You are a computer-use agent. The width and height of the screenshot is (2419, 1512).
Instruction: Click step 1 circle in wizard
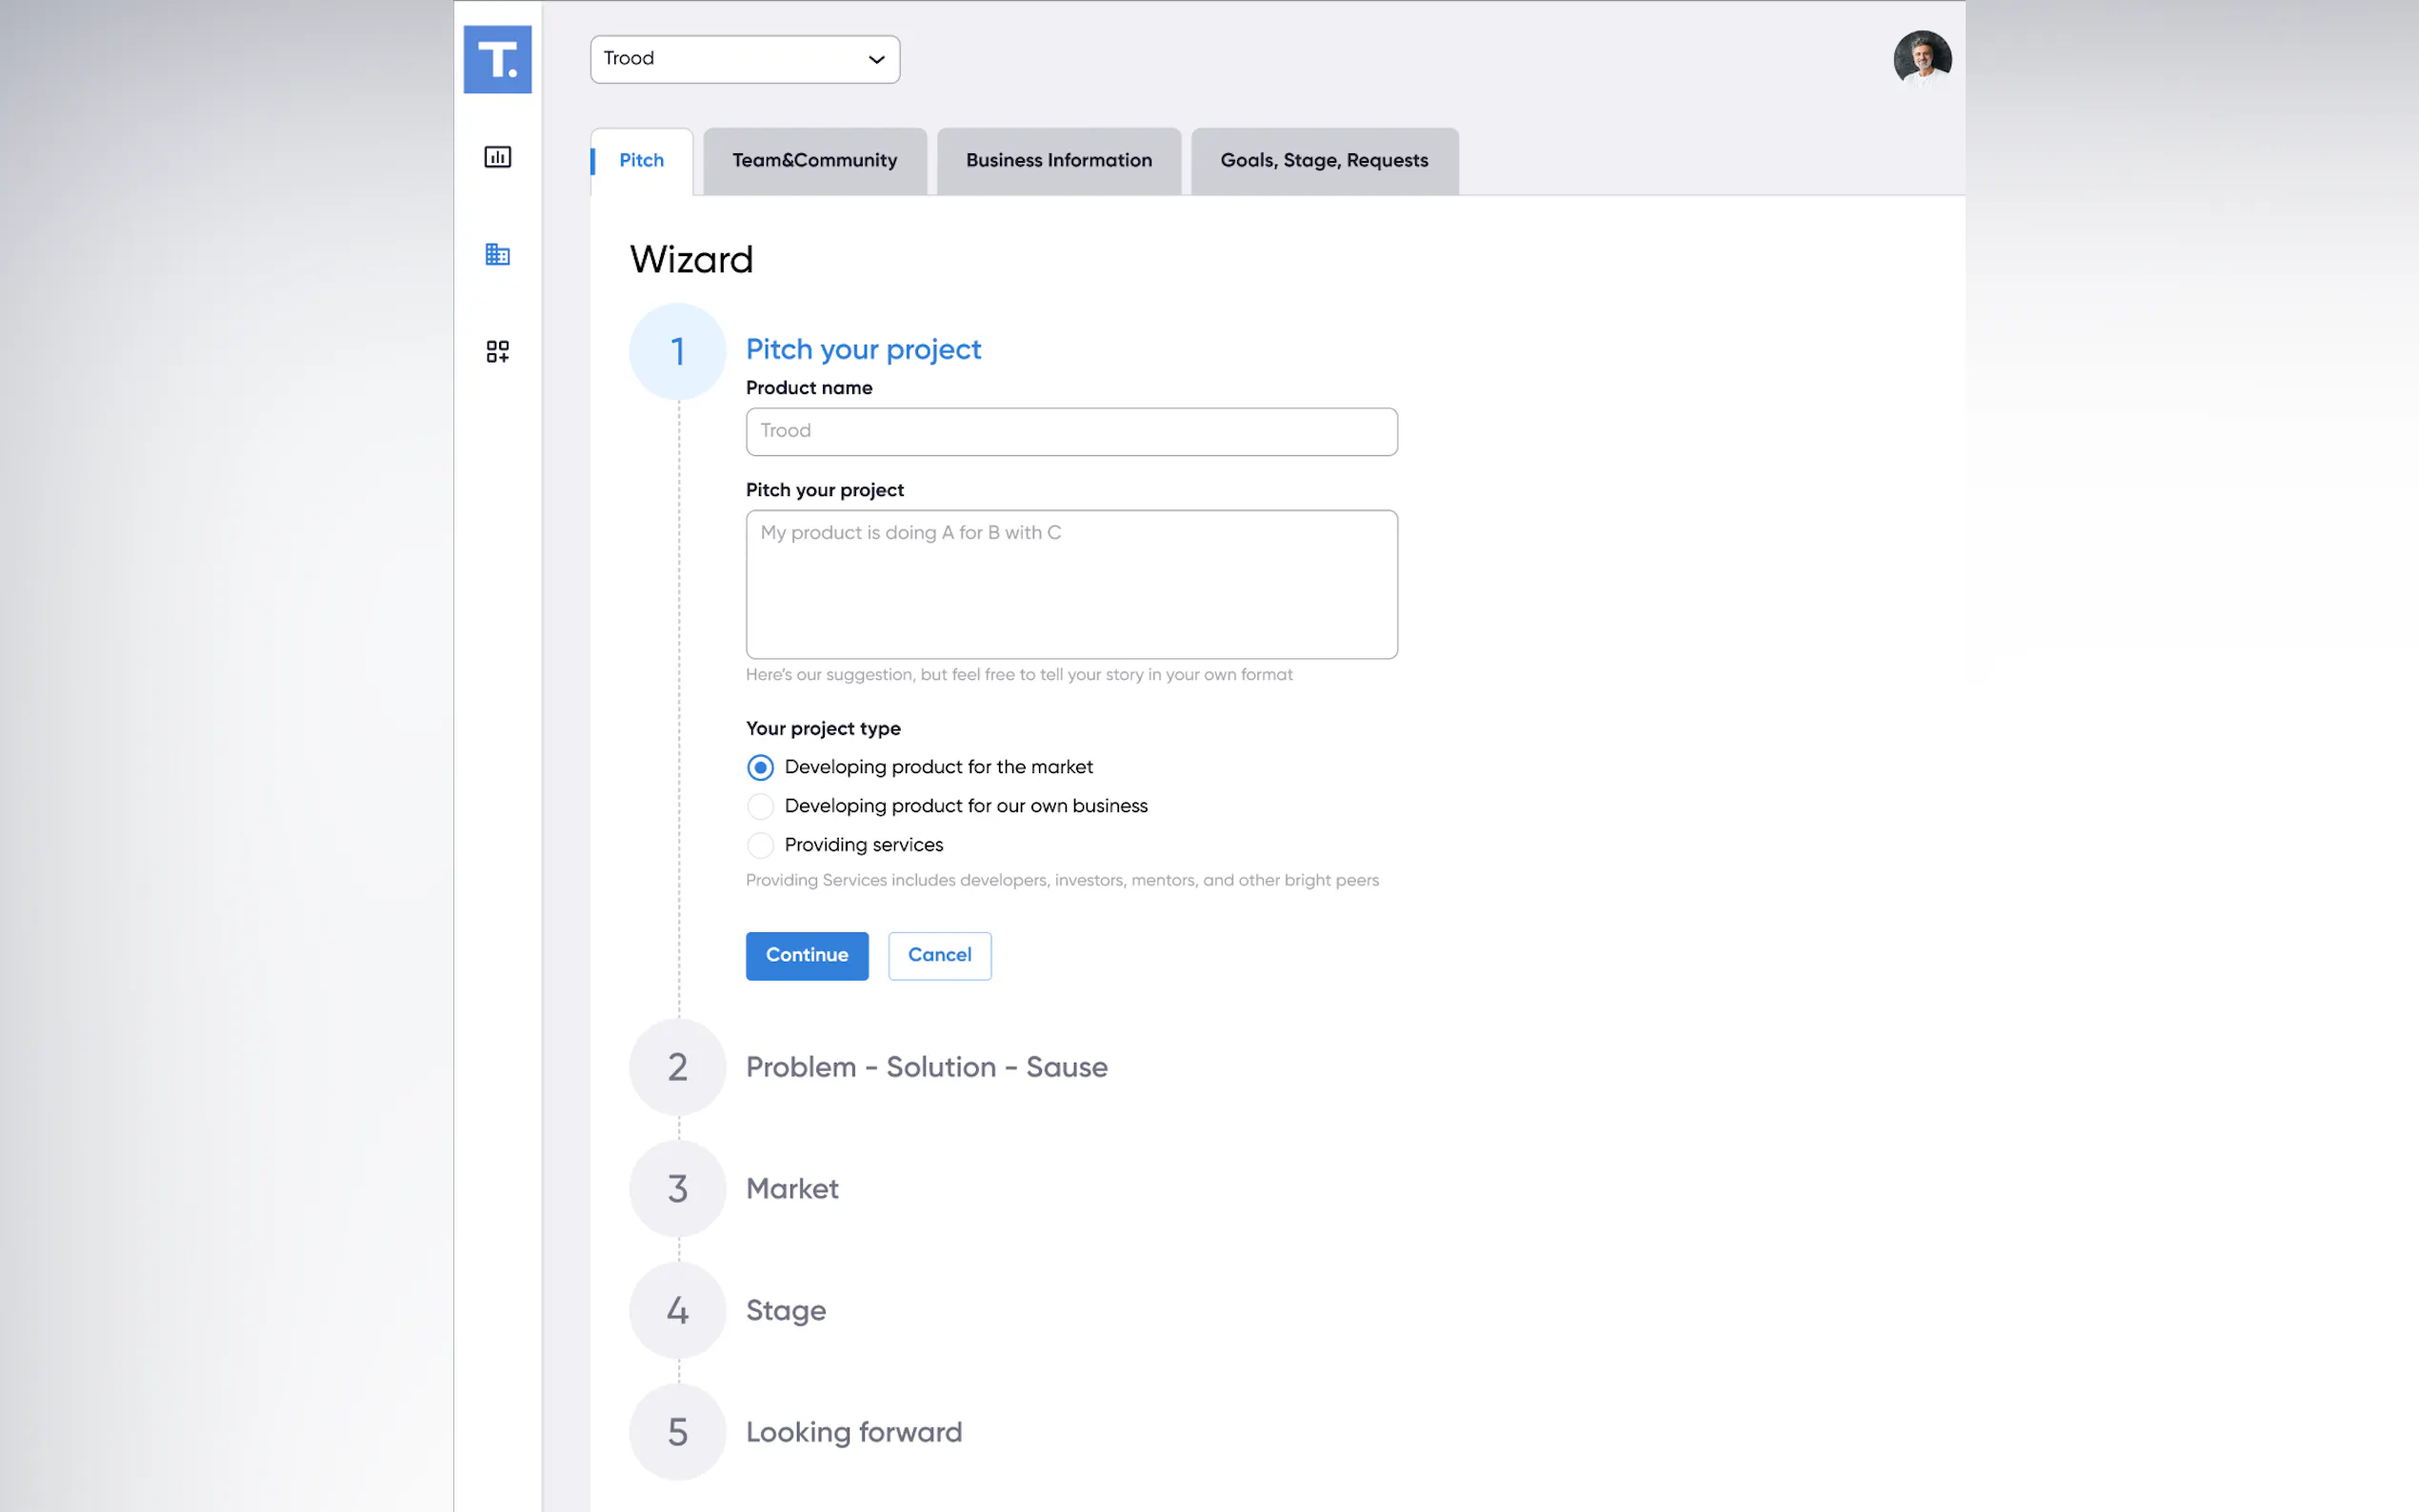(677, 351)
